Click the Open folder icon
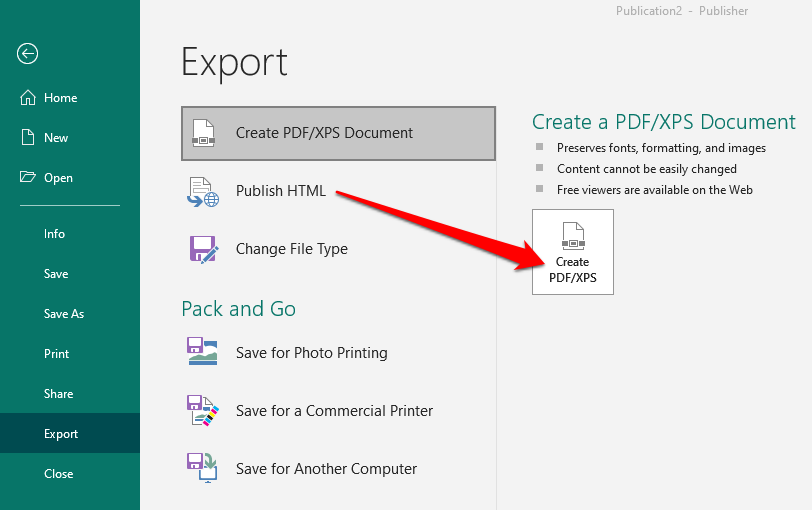This screenshot has height=510, width=812. tap(27, 178)
